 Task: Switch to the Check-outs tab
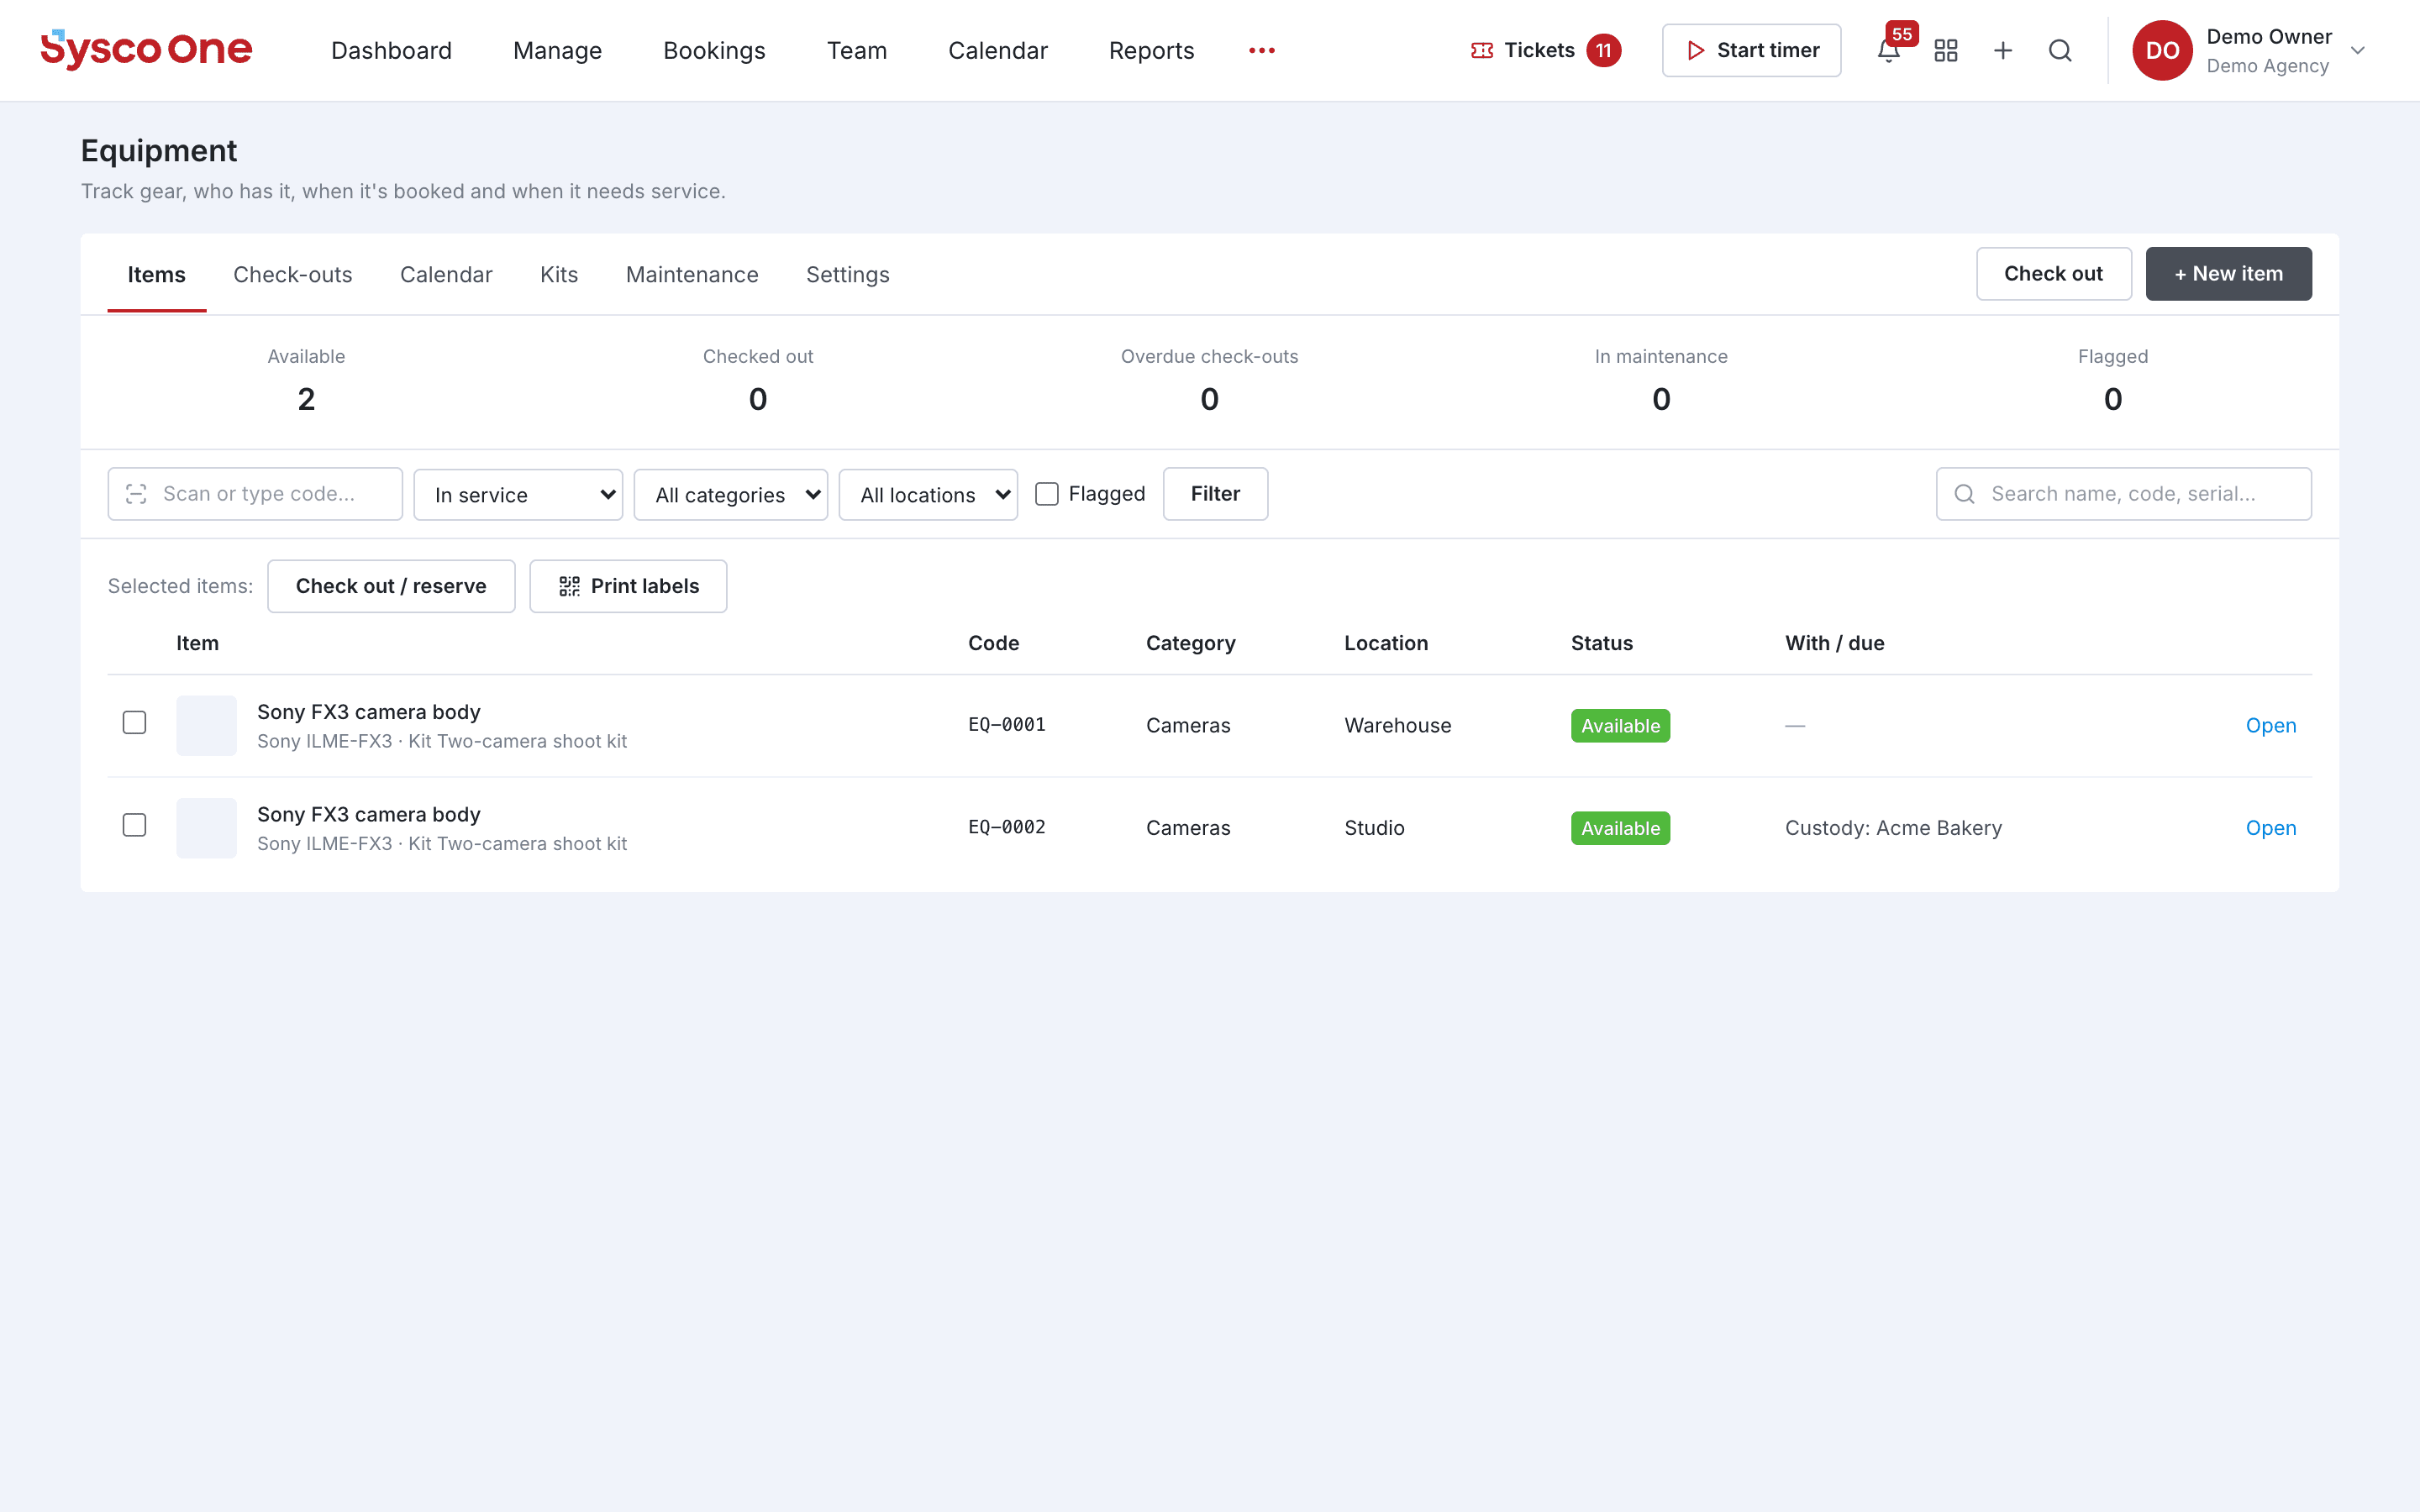[293, 274]
